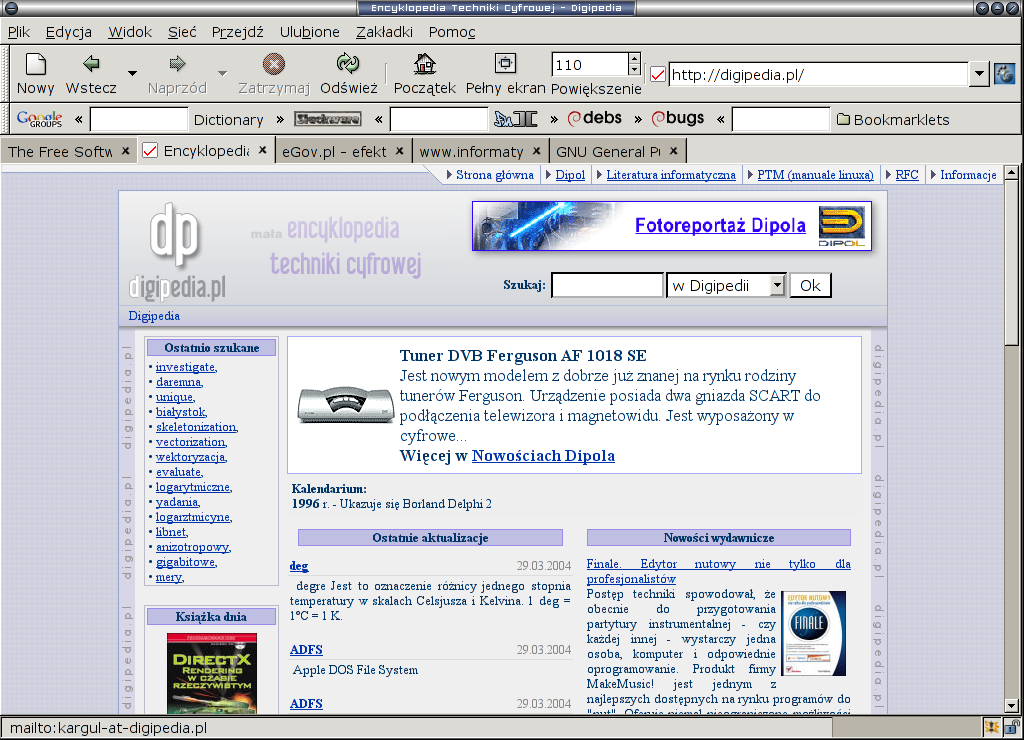Open Google Groups search icon
The image size is (1024, 740).
40,119
